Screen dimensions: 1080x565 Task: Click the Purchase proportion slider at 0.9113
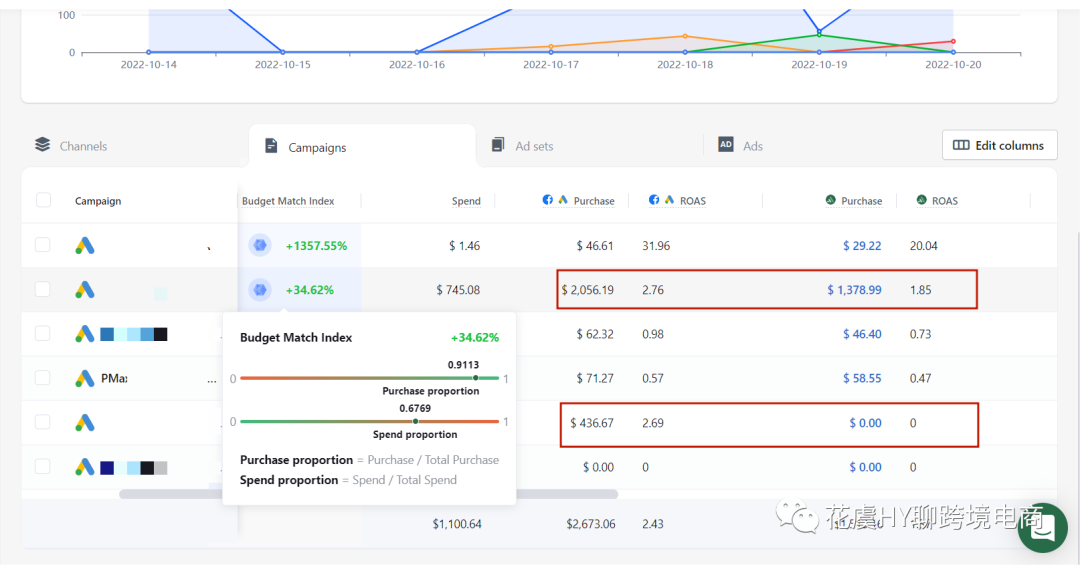tap(475, 378)
